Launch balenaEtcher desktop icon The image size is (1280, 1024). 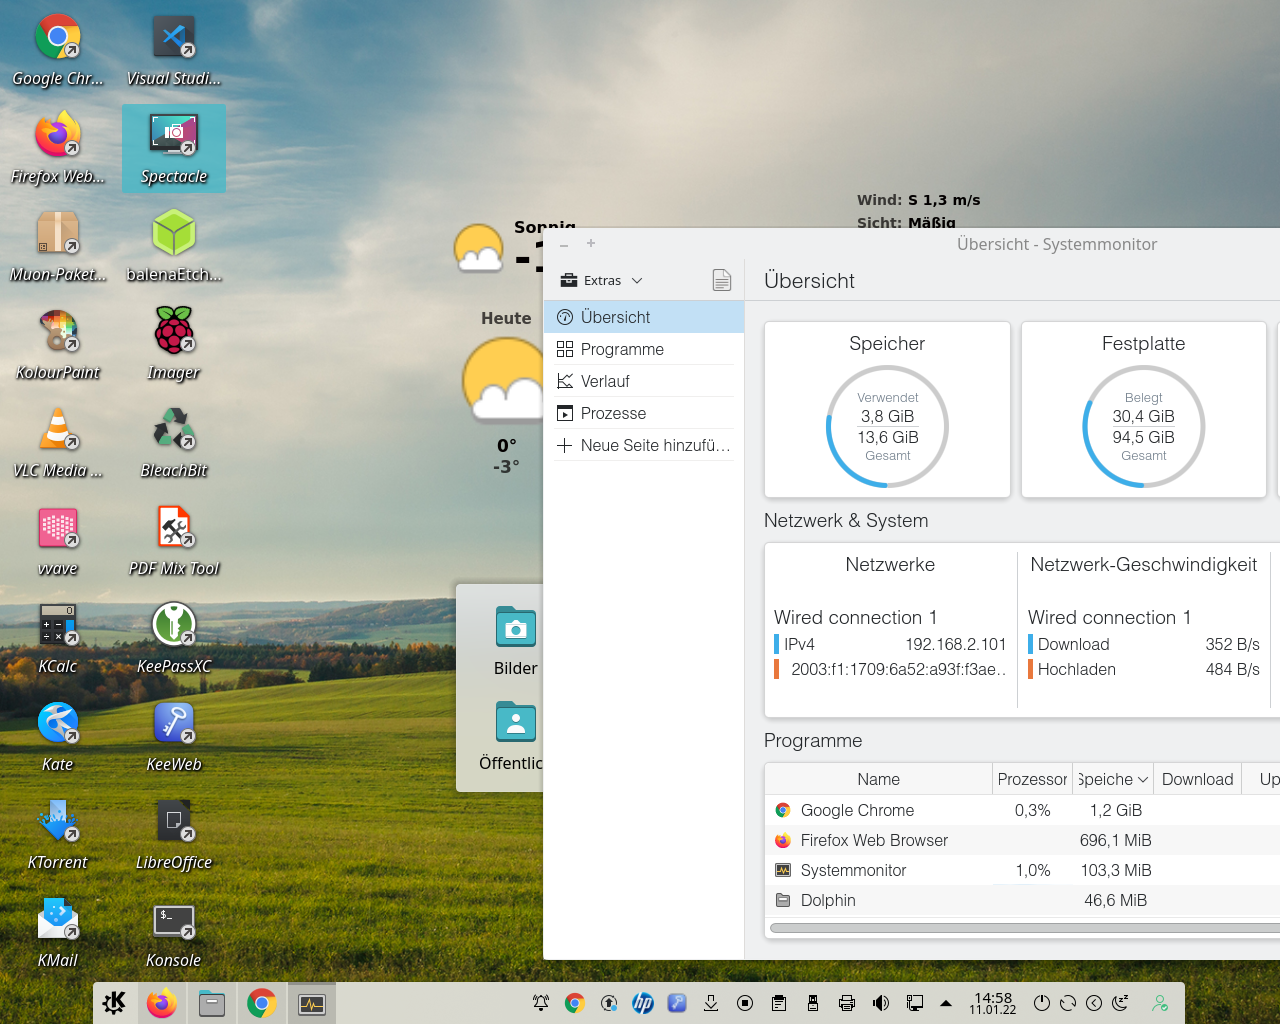pyautogui.click(x=174, y=246)
